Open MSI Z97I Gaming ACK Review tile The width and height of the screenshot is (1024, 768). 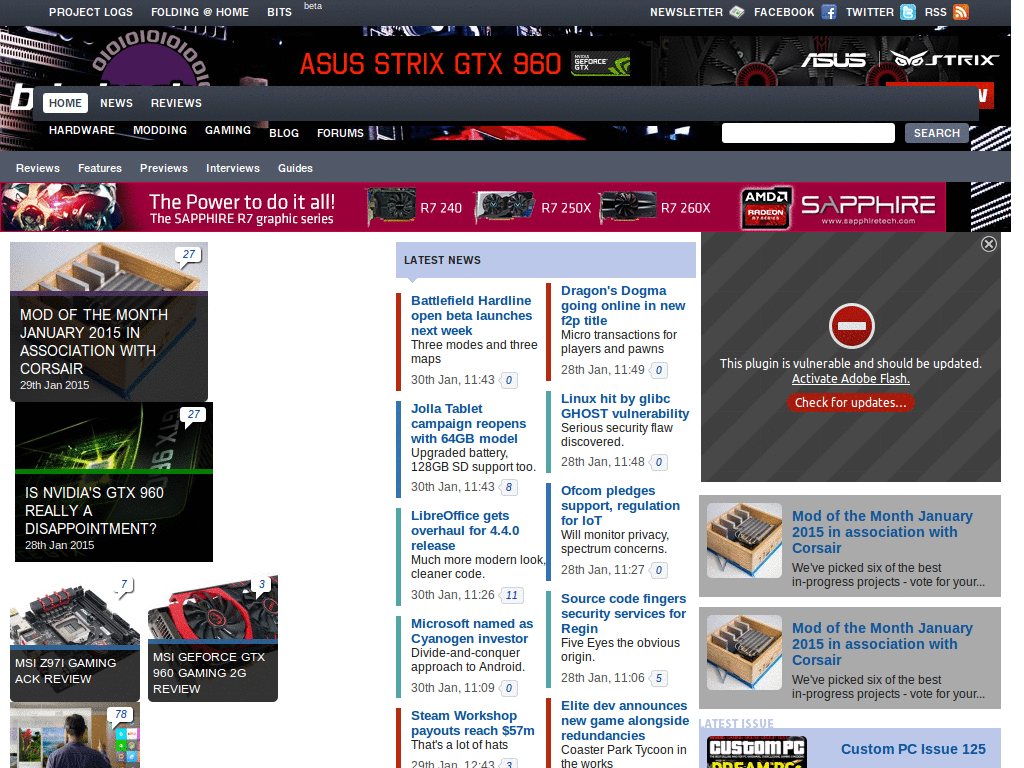tap(74, 639)
